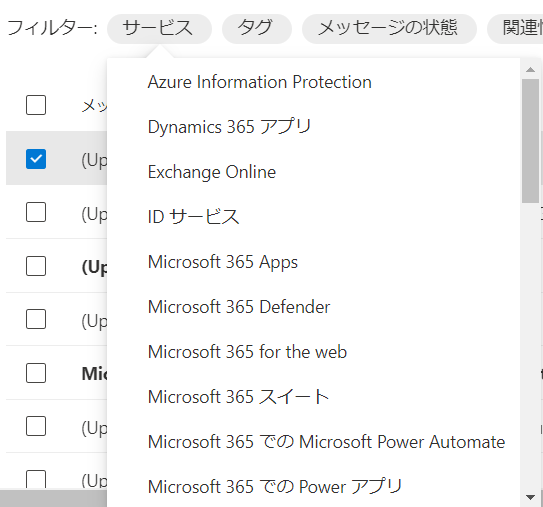Open the タグ filter dropdown
The height and width of the screenshot is (507, 543).
tap(257, 28)
